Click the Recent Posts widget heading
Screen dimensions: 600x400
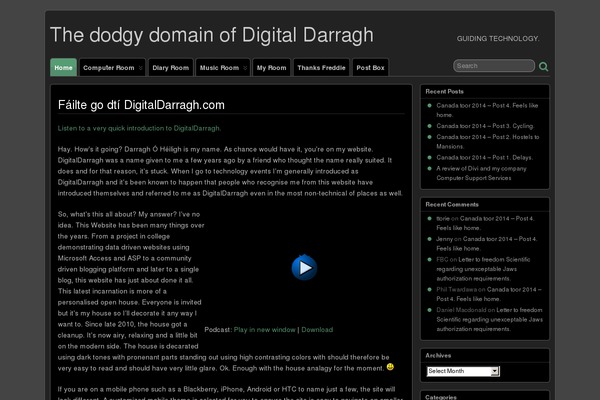[444, 91]
